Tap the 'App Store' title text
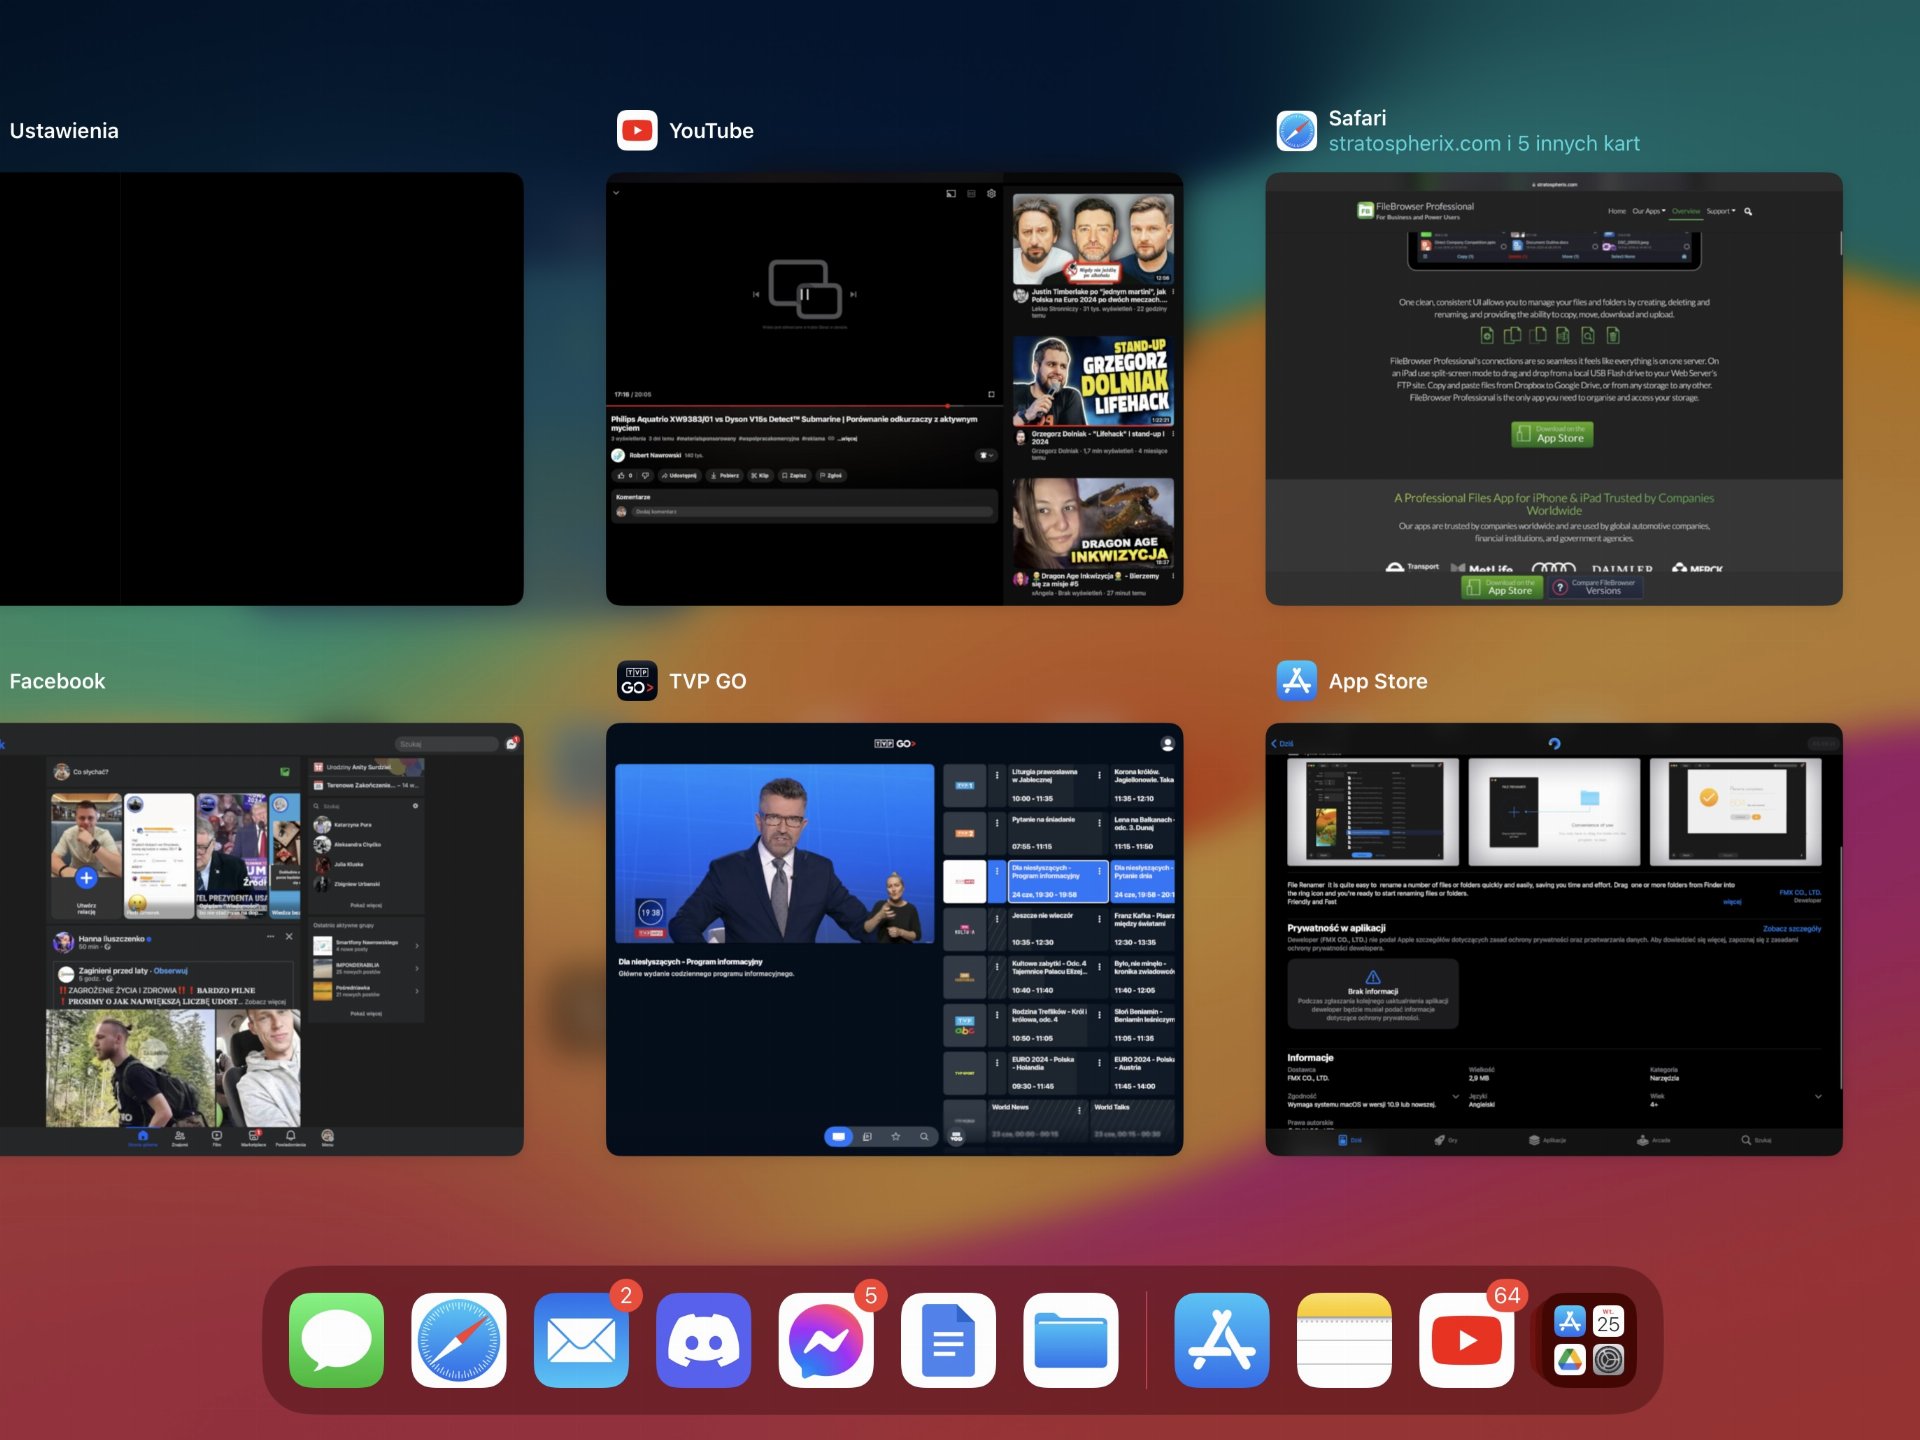Screen dimensions: 1920x1440 click(1378, 681)
